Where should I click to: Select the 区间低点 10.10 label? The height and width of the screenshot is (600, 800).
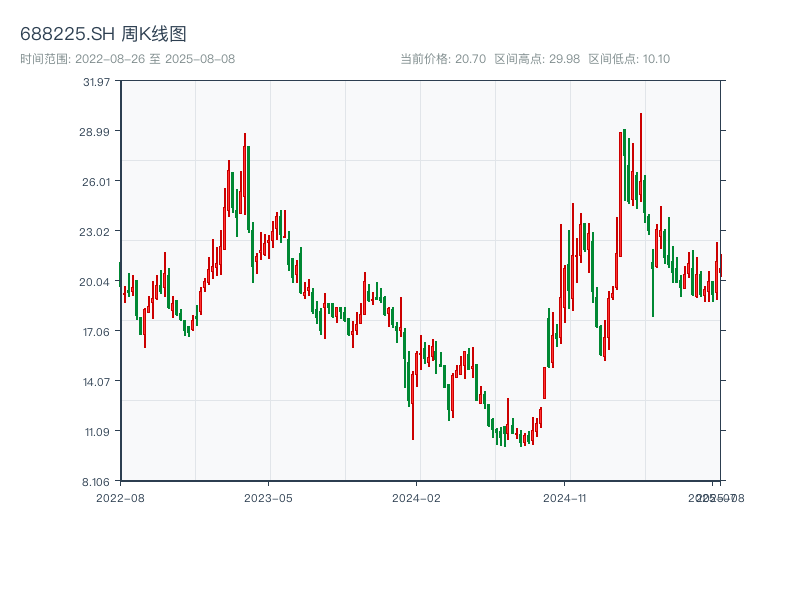click(629, 59)
